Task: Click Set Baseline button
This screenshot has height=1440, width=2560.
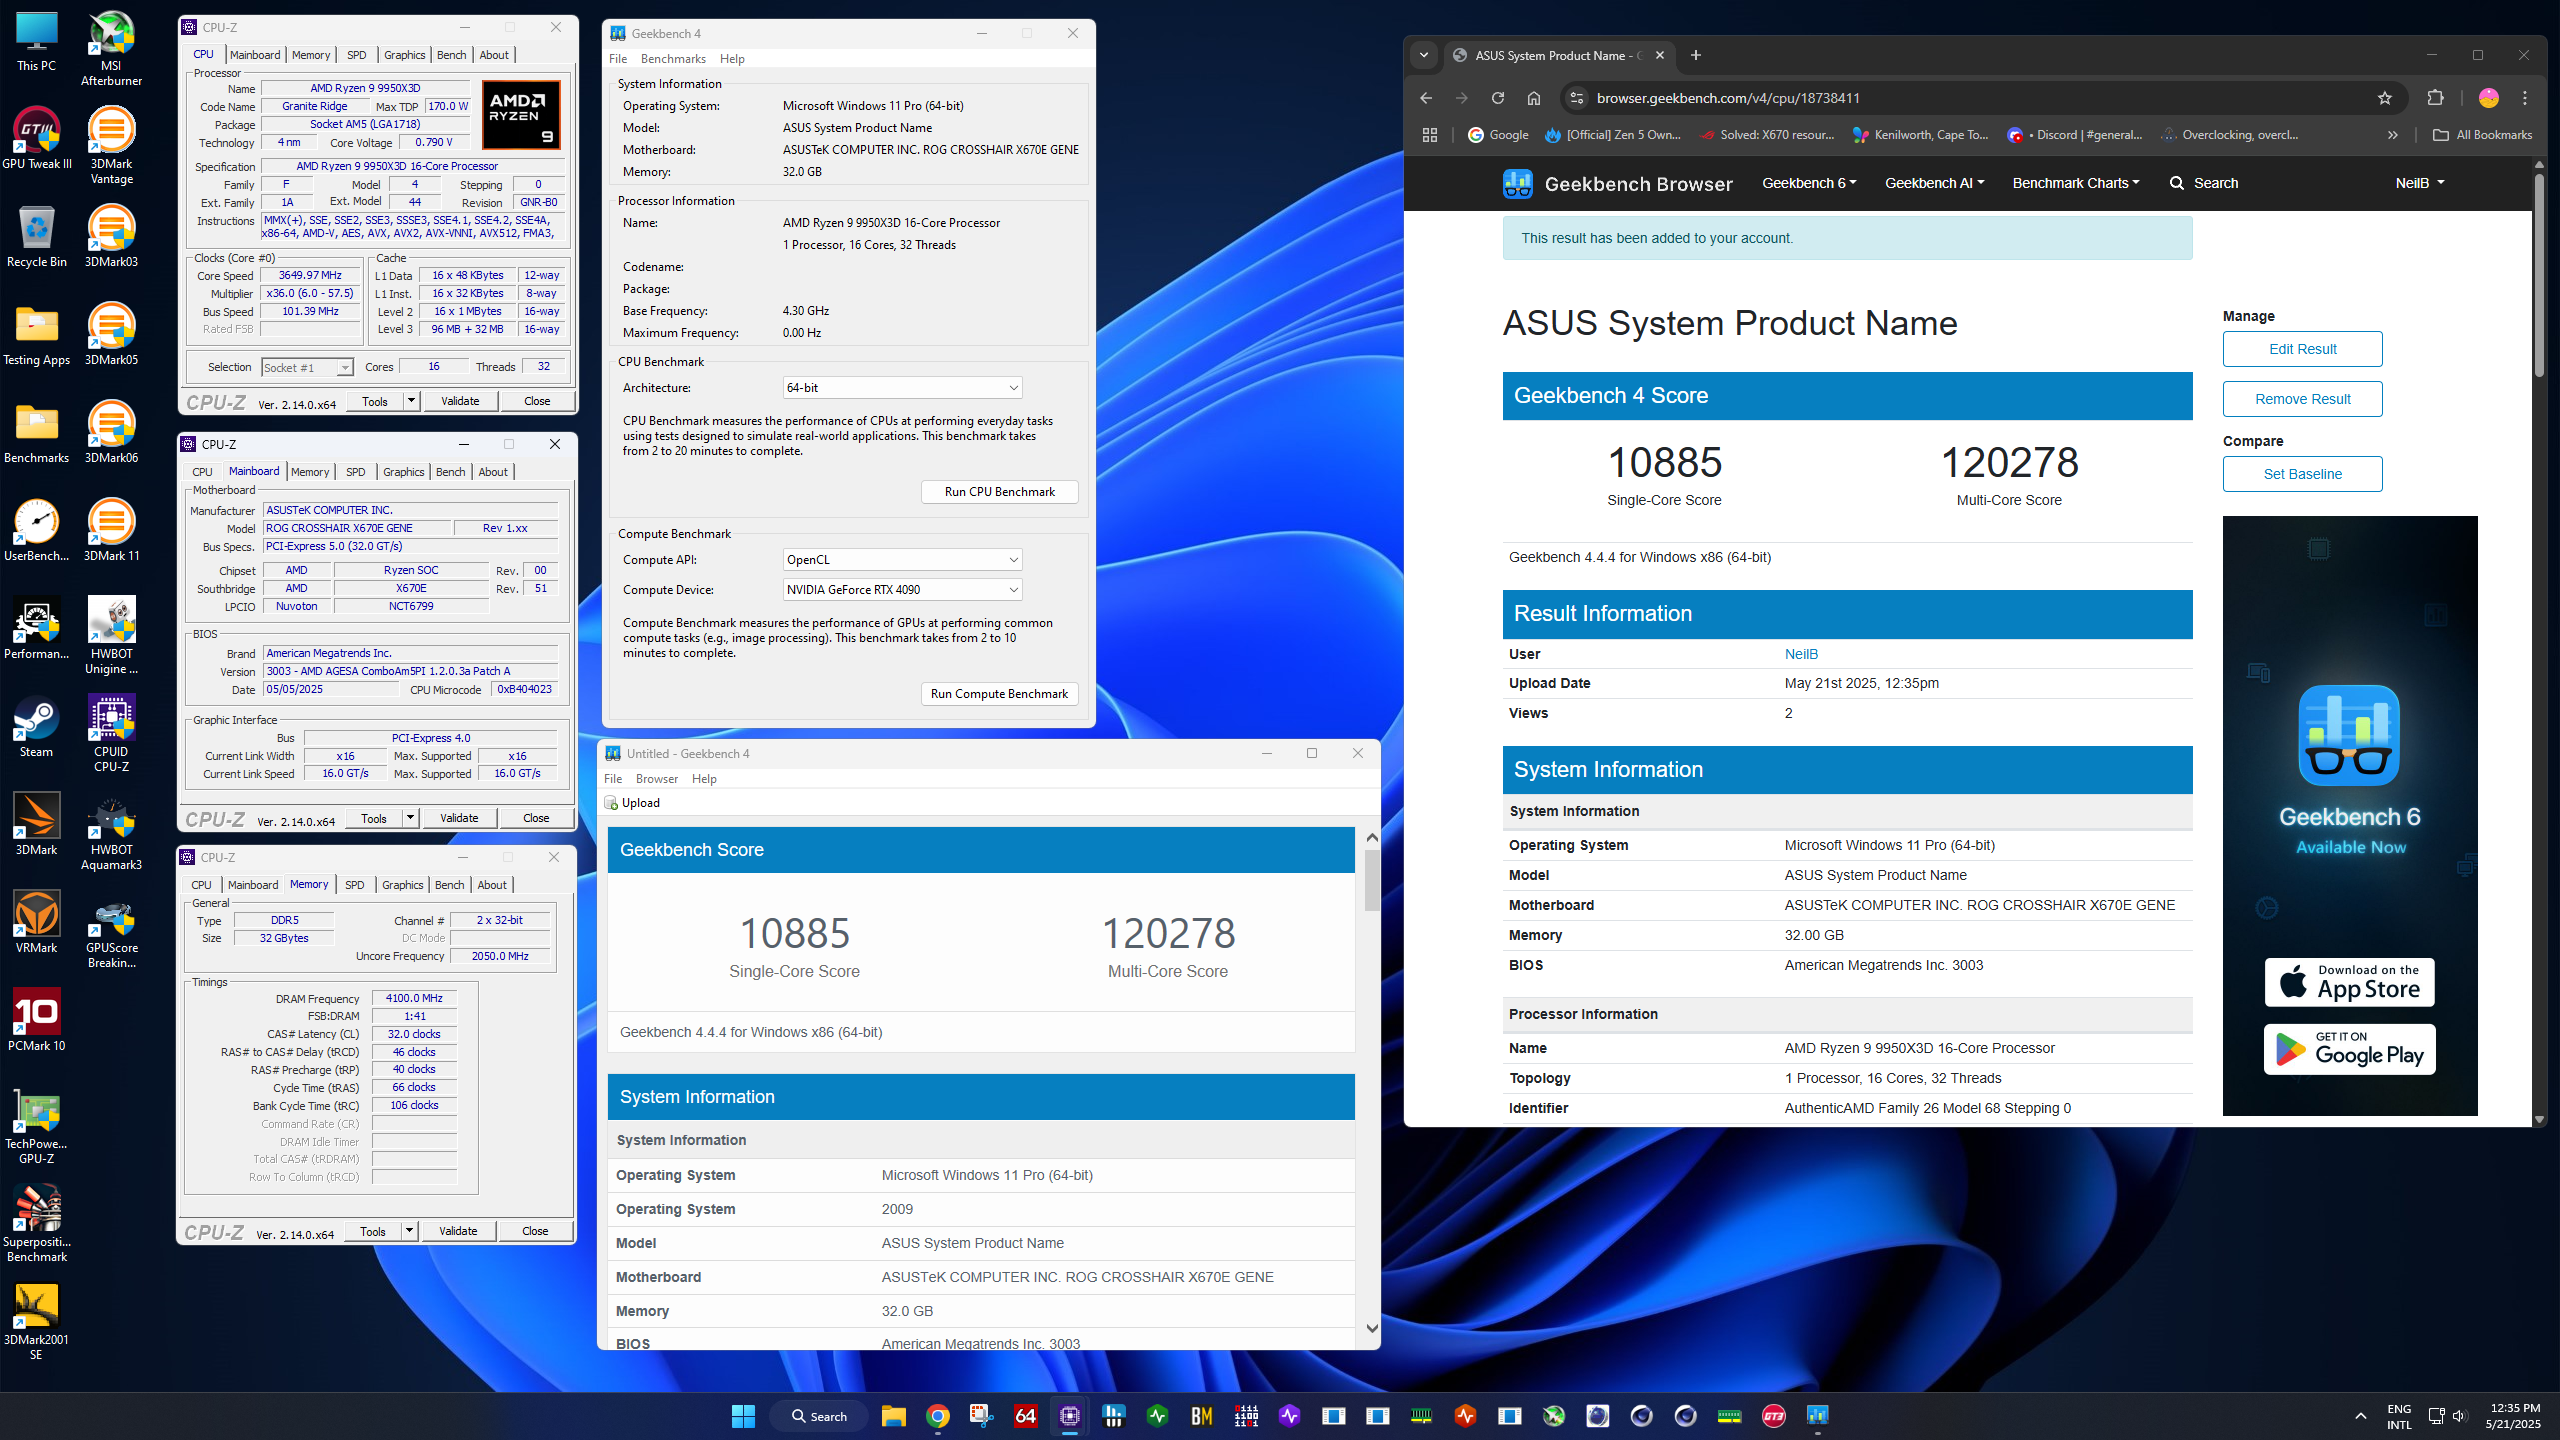Action: click(2302, 474)
